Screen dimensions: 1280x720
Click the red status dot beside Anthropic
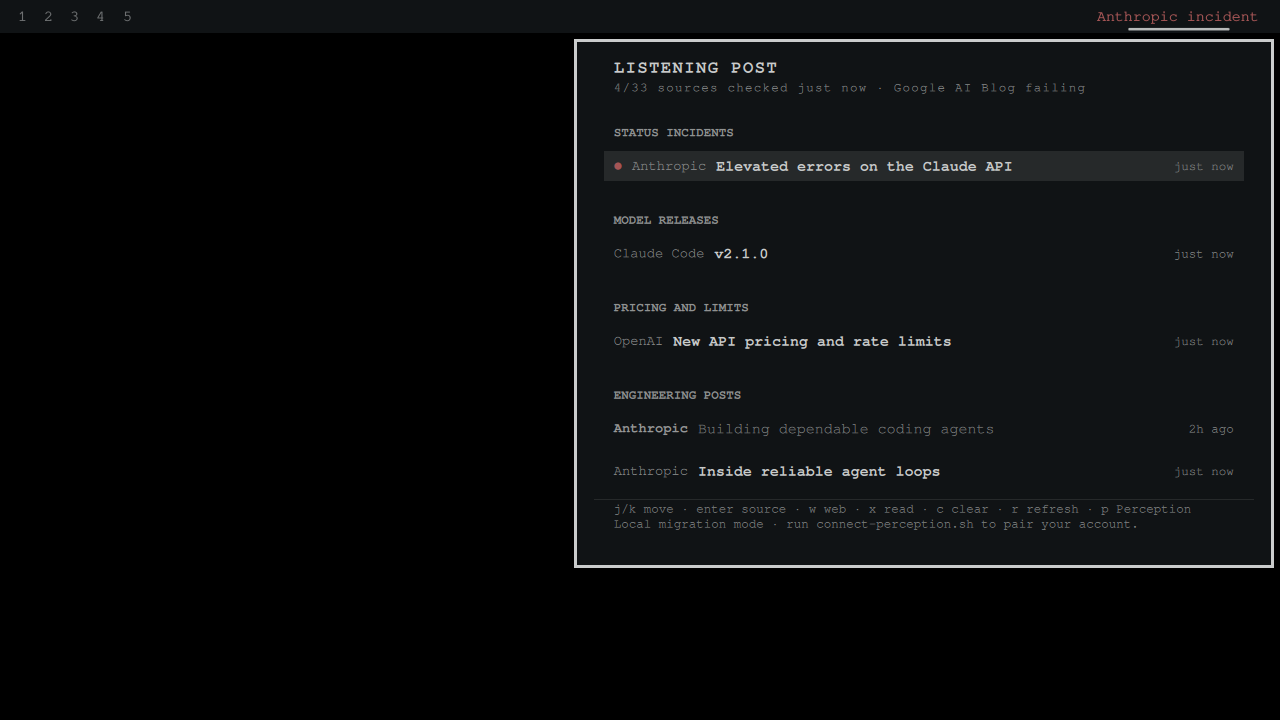(x=618, y=166)
